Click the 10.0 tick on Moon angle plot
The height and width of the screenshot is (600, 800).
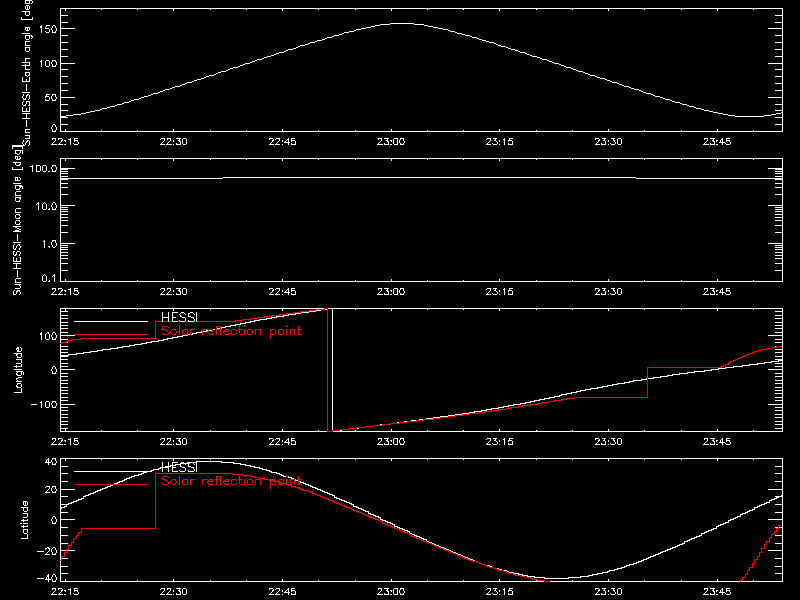(46, 206)
